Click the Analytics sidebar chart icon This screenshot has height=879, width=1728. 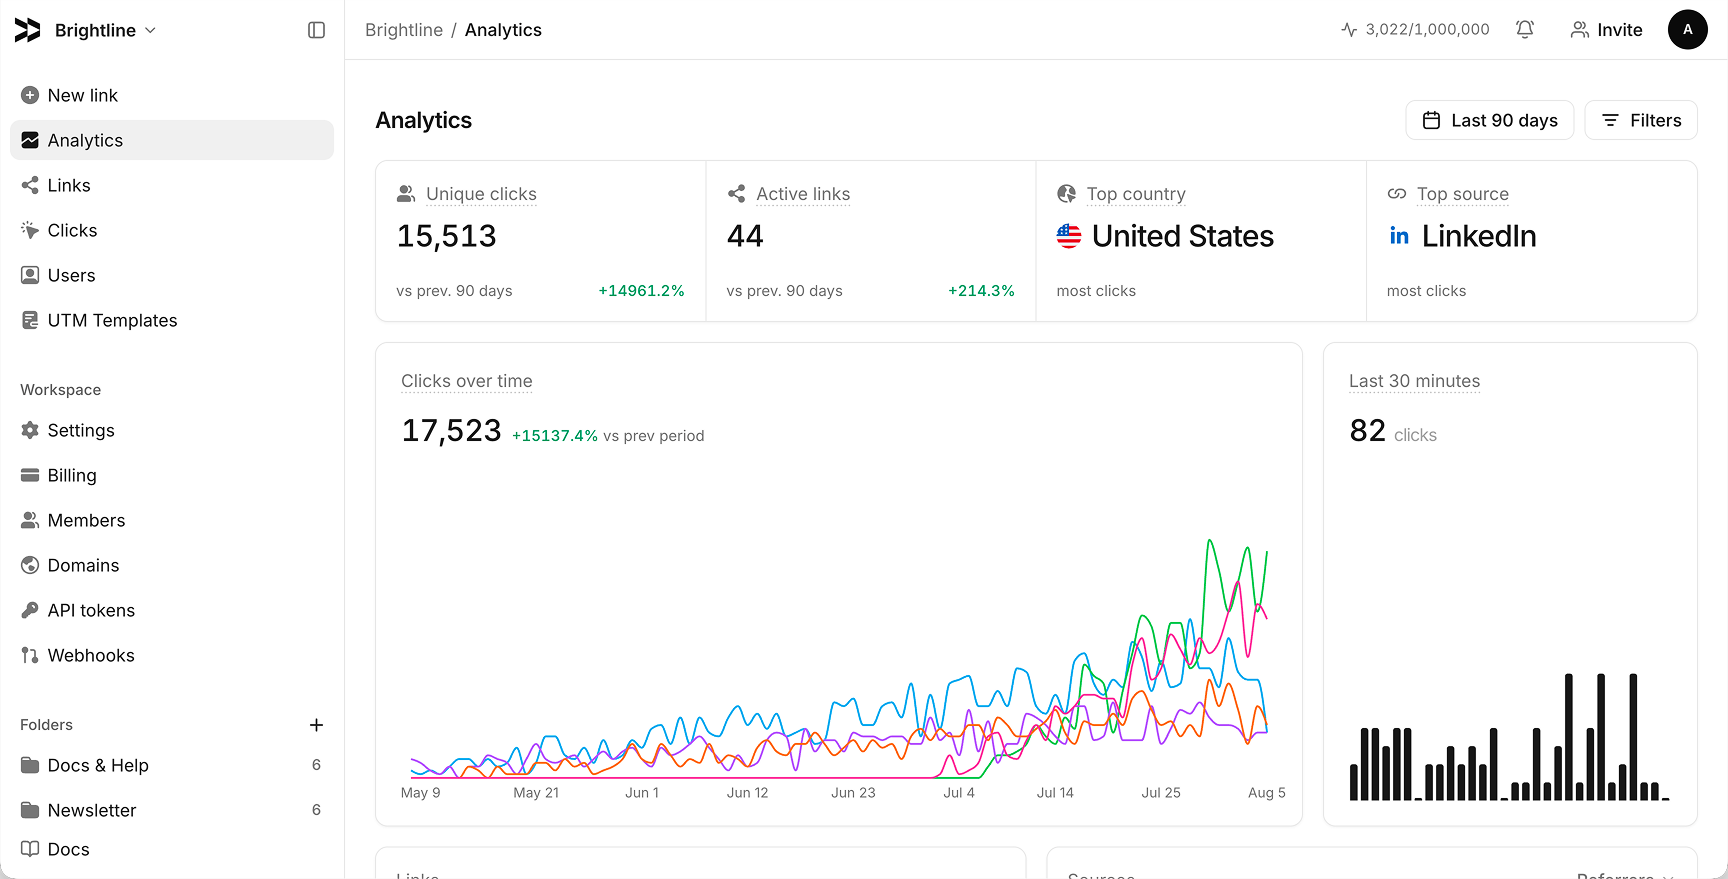[30, 140]
